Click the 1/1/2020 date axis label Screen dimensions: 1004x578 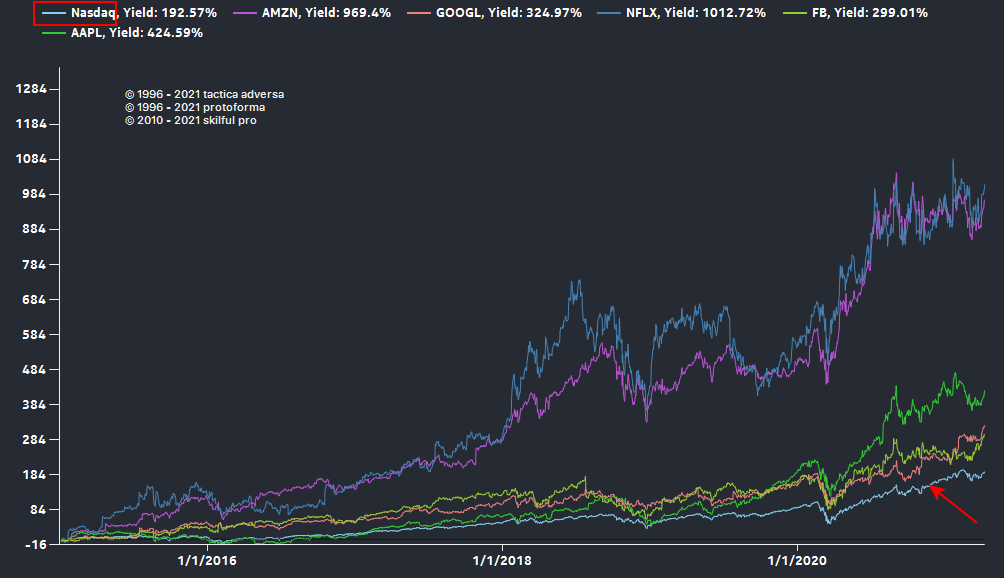pyautogui.click(x=796, y=560)
